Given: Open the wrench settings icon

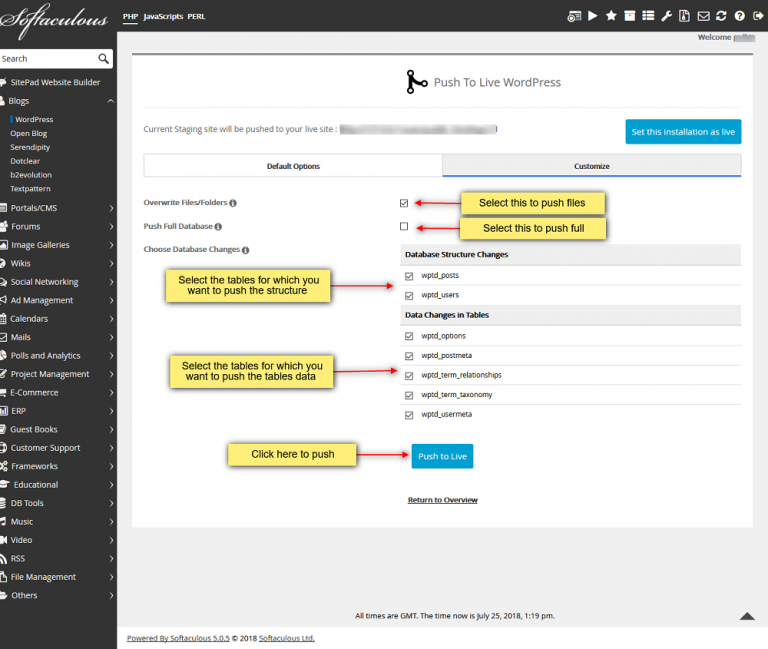Looking at the screenshot, I should pyautogui.click(x=666, y=16).
